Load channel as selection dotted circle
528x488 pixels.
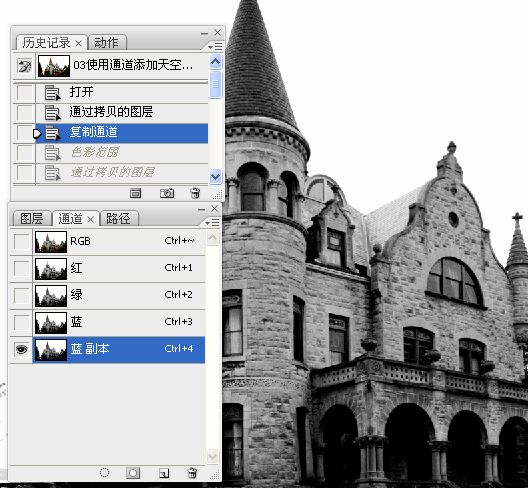(104, 473)
